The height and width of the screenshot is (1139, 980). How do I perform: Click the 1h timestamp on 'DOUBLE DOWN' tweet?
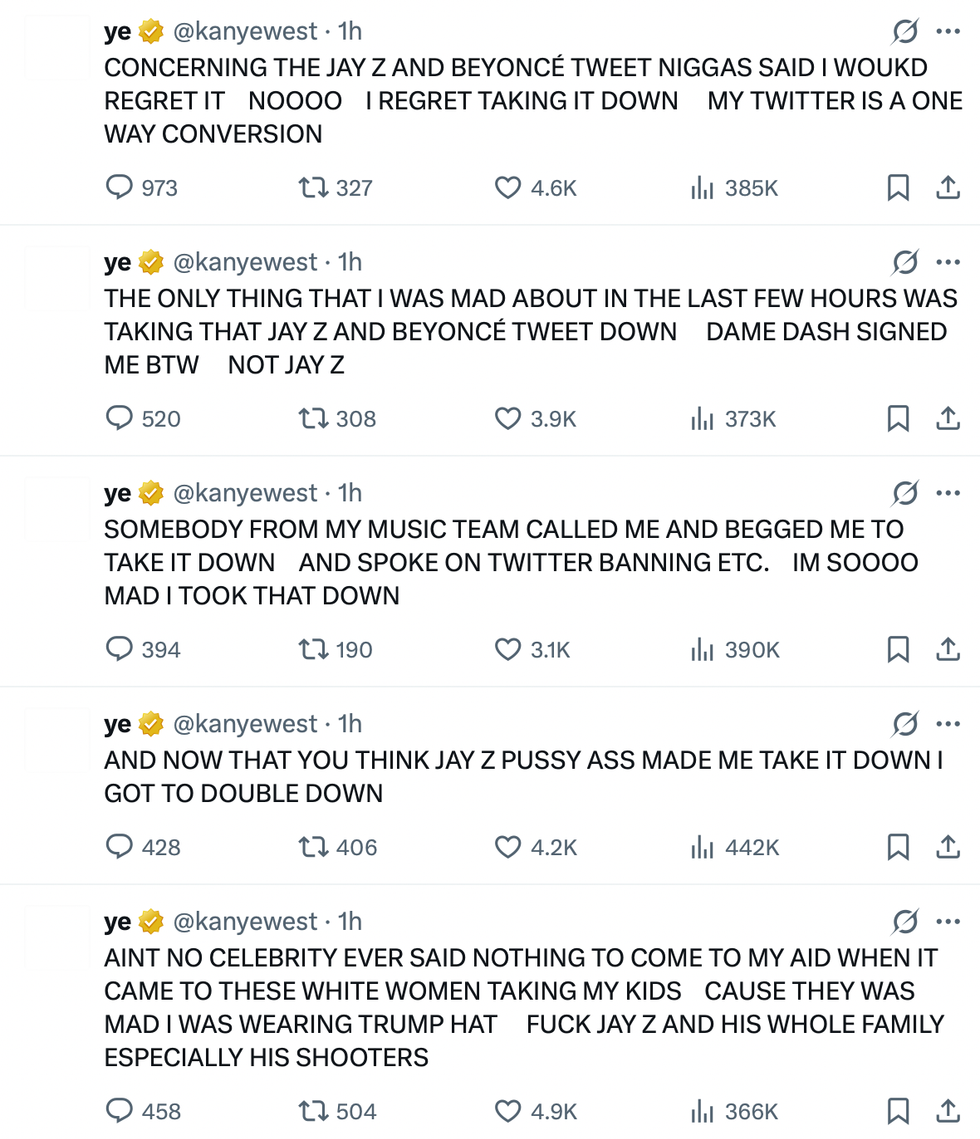pos(350,724)
